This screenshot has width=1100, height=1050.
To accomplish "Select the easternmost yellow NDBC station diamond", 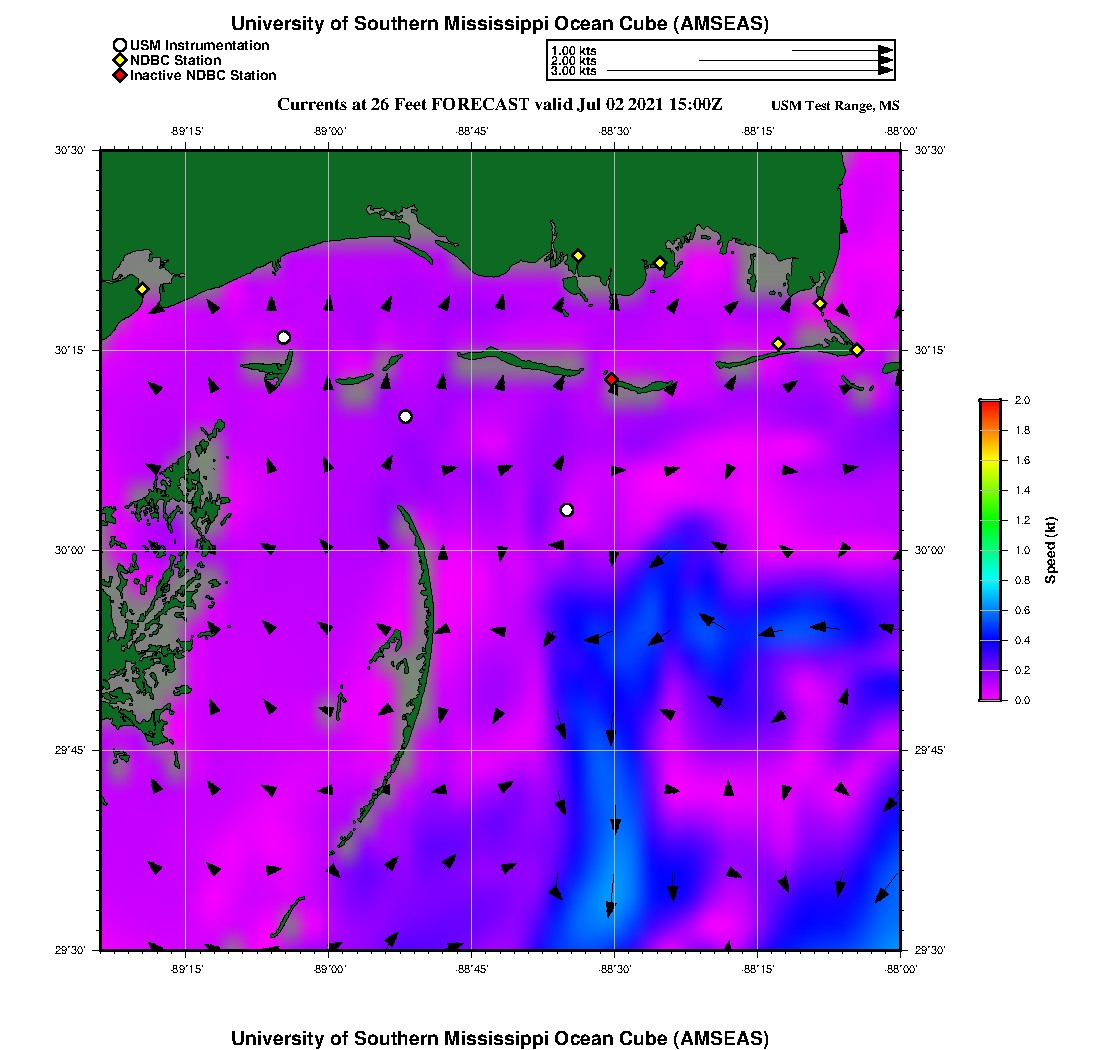I will click(x=857, y=349).
